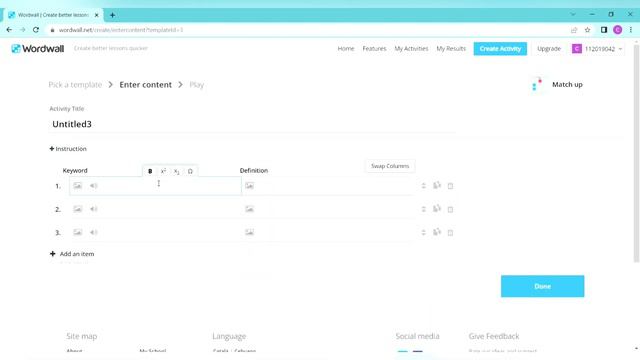
Task: Click the Give Feedback heading
Action: coord(494,336)
